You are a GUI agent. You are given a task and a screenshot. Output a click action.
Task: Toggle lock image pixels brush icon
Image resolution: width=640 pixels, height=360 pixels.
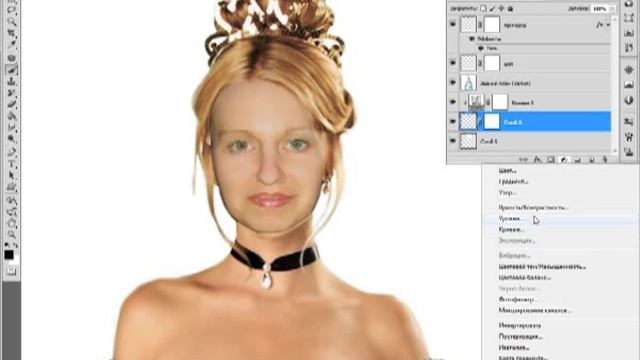tap(493, 9)
